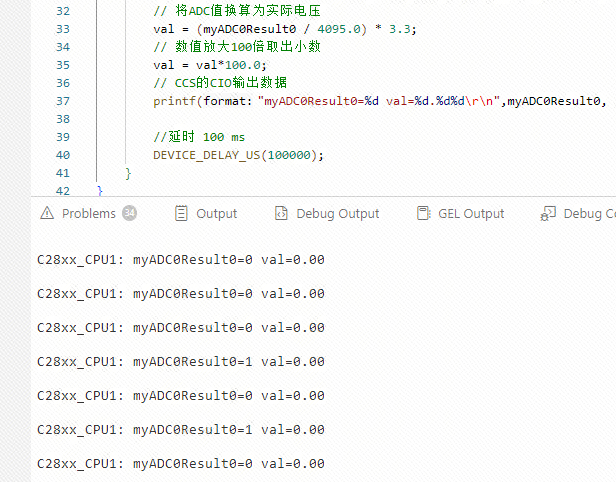
Task: Click the comment on line 32
Action: (x=237, y=11)
